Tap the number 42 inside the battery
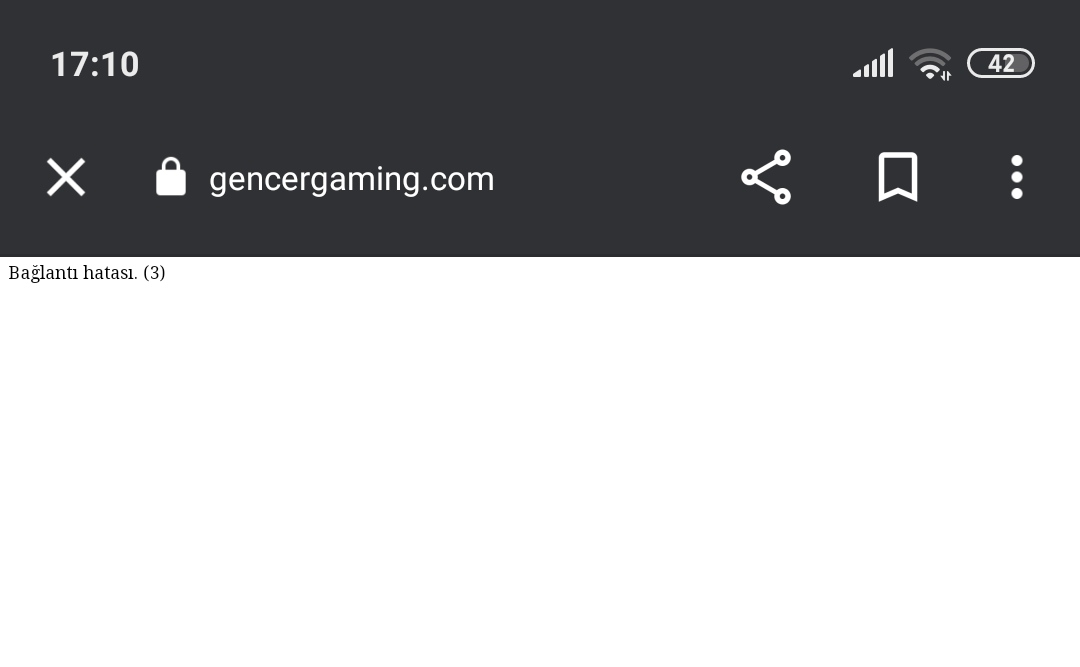 pos(1001,64)
